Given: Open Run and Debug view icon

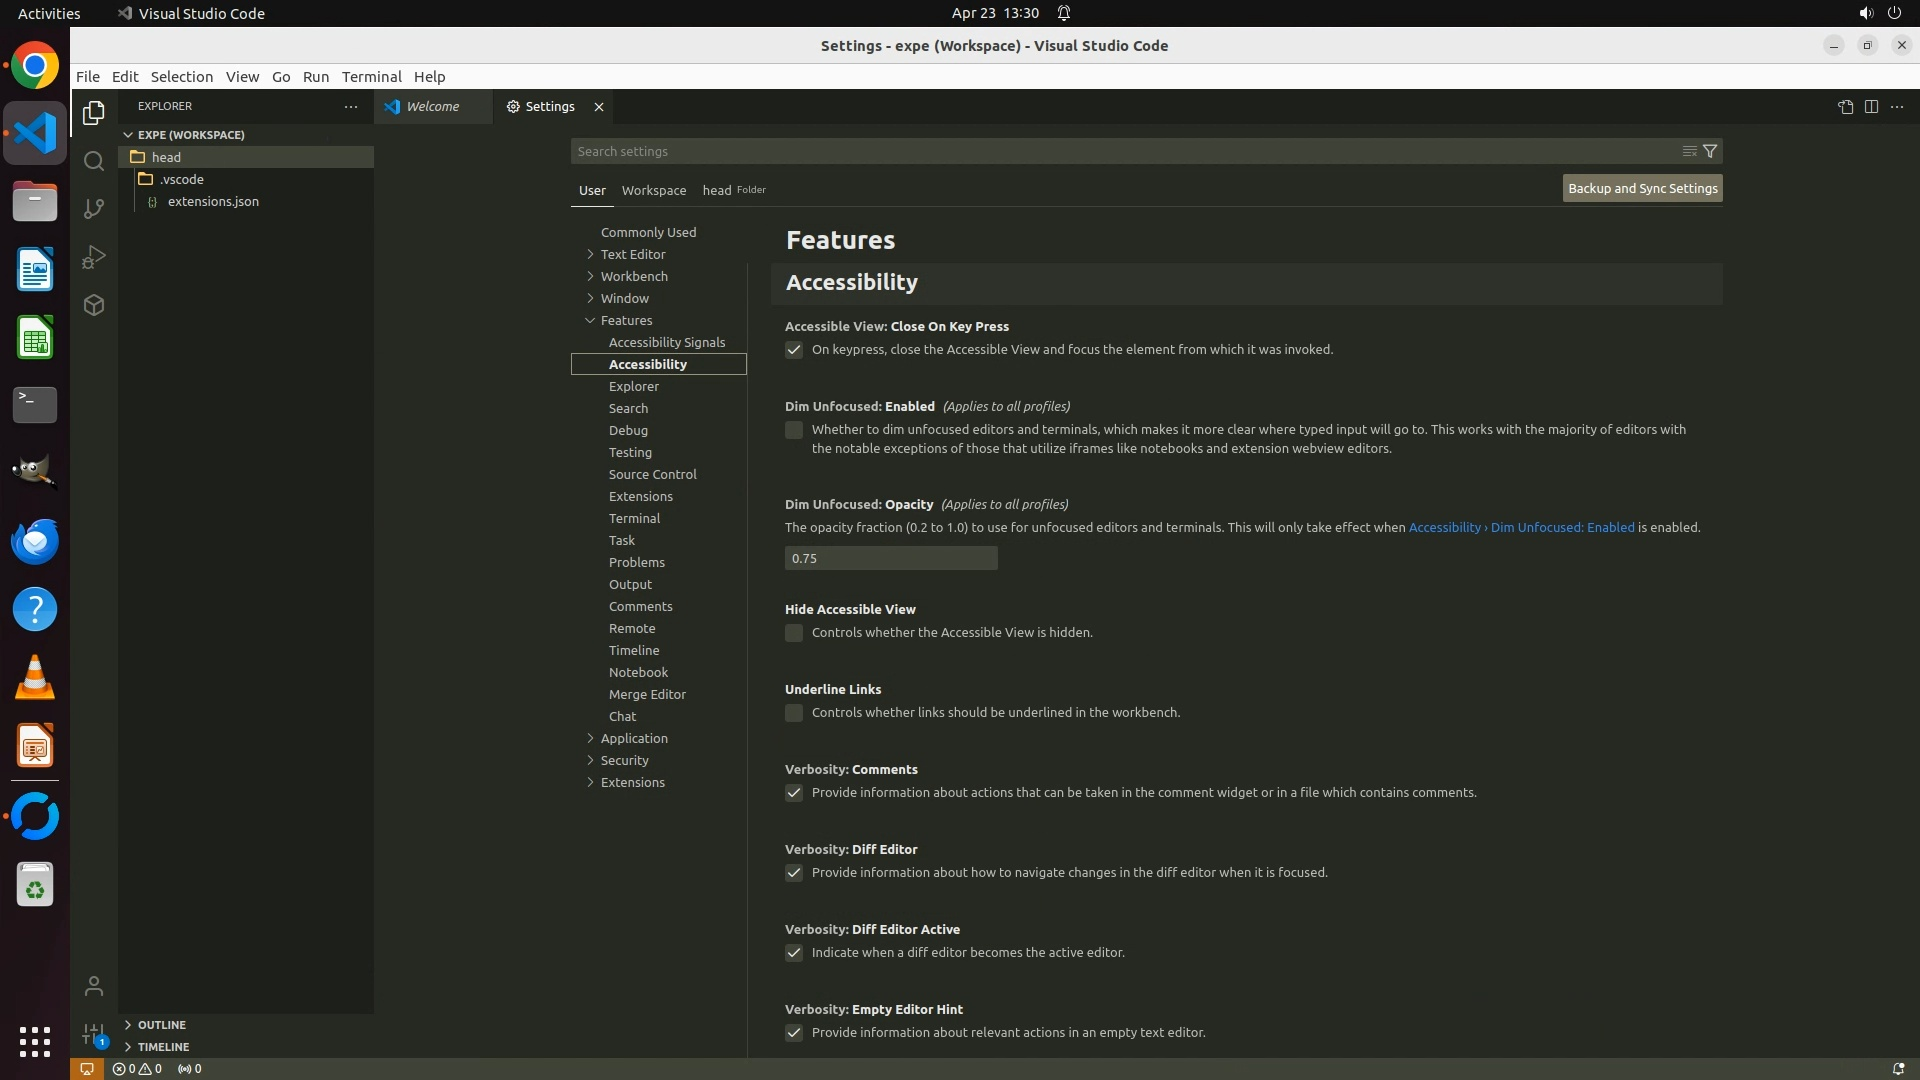Looking at the screenshot, I should pos(94,257).
